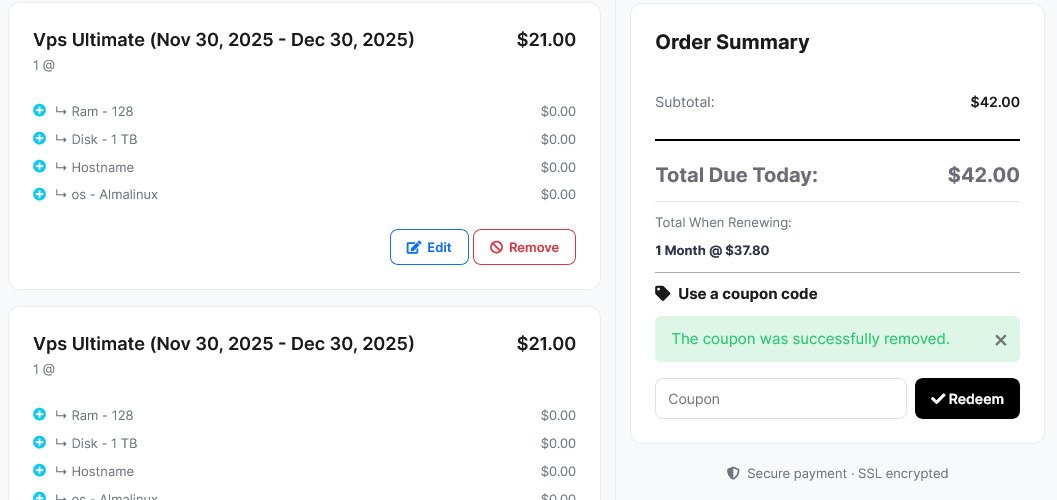Click the plus icon beside Hostname in top cart item

coord(40,166)
